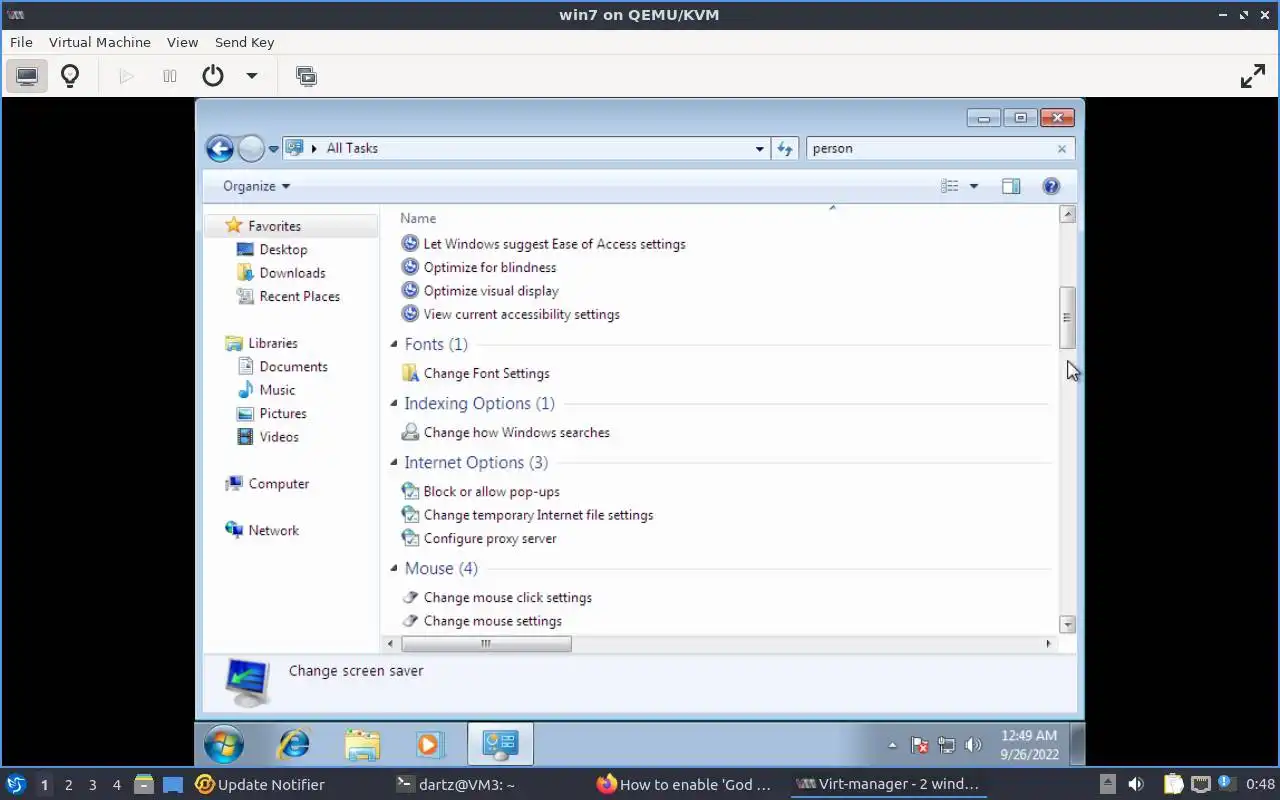This screenshot has height=800, width=1280.
Task: Clear the search box text
Action: pos(1062,149)
